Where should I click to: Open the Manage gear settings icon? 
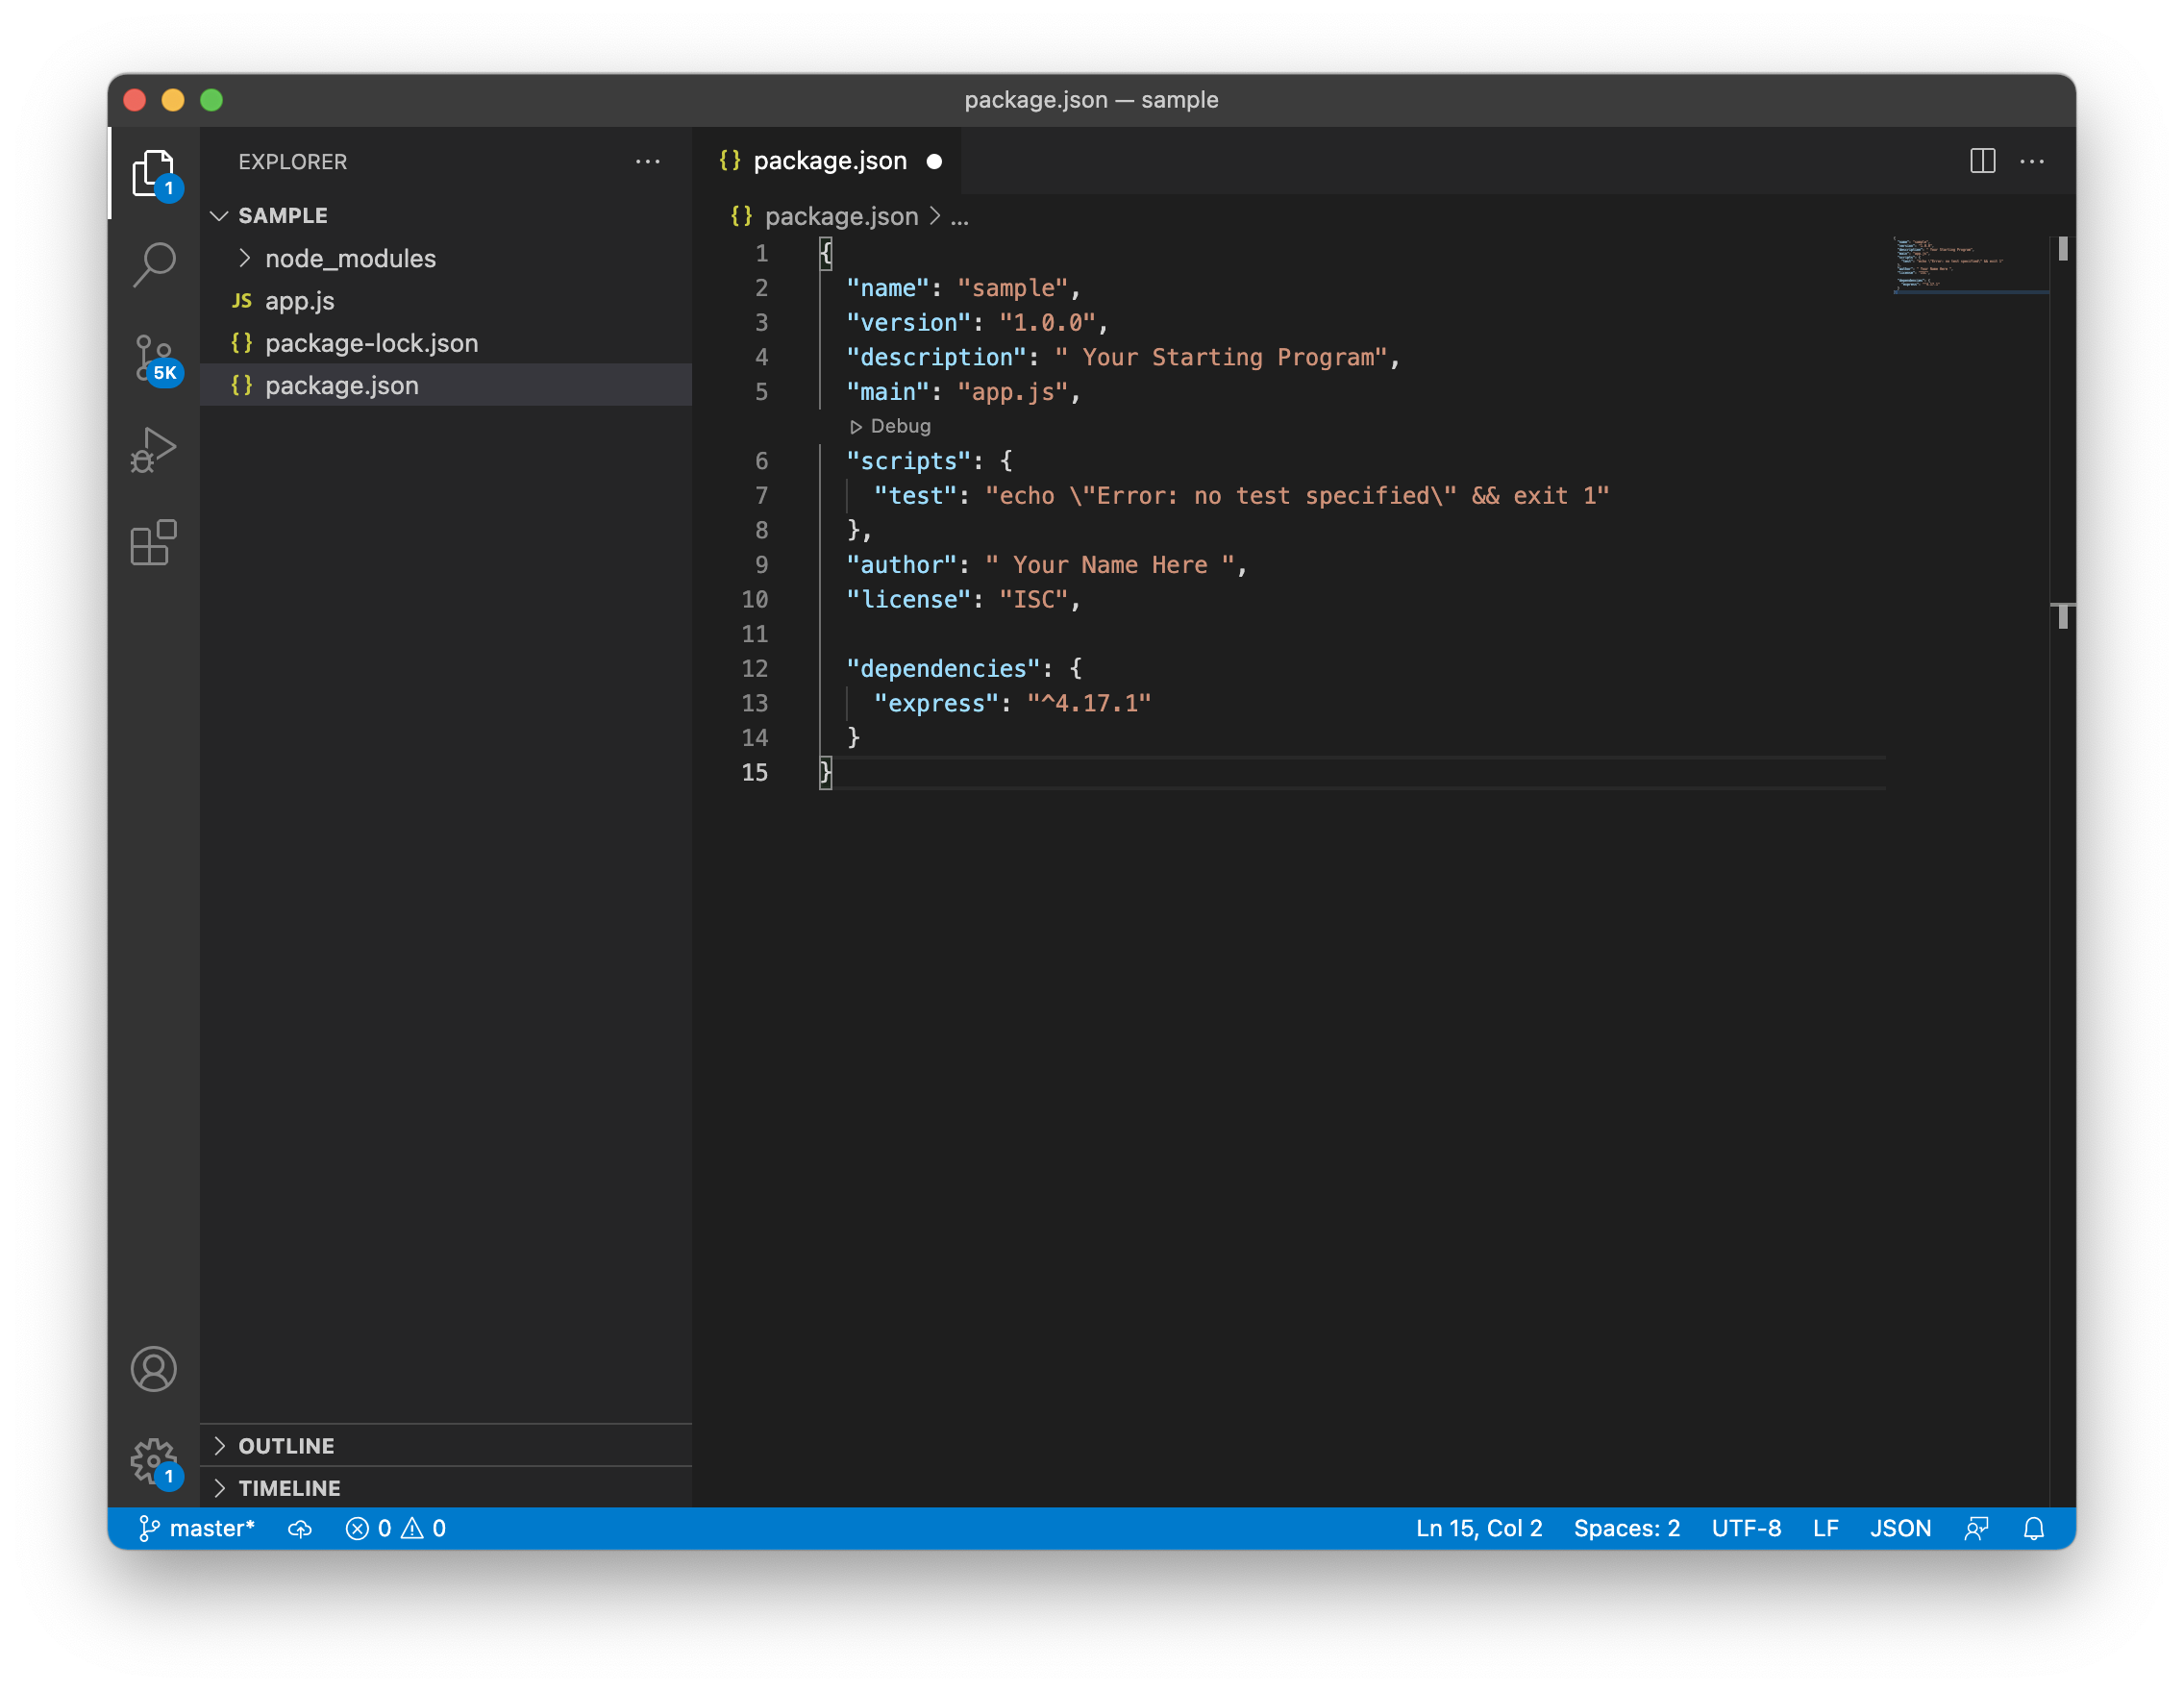pos(154,1461)
